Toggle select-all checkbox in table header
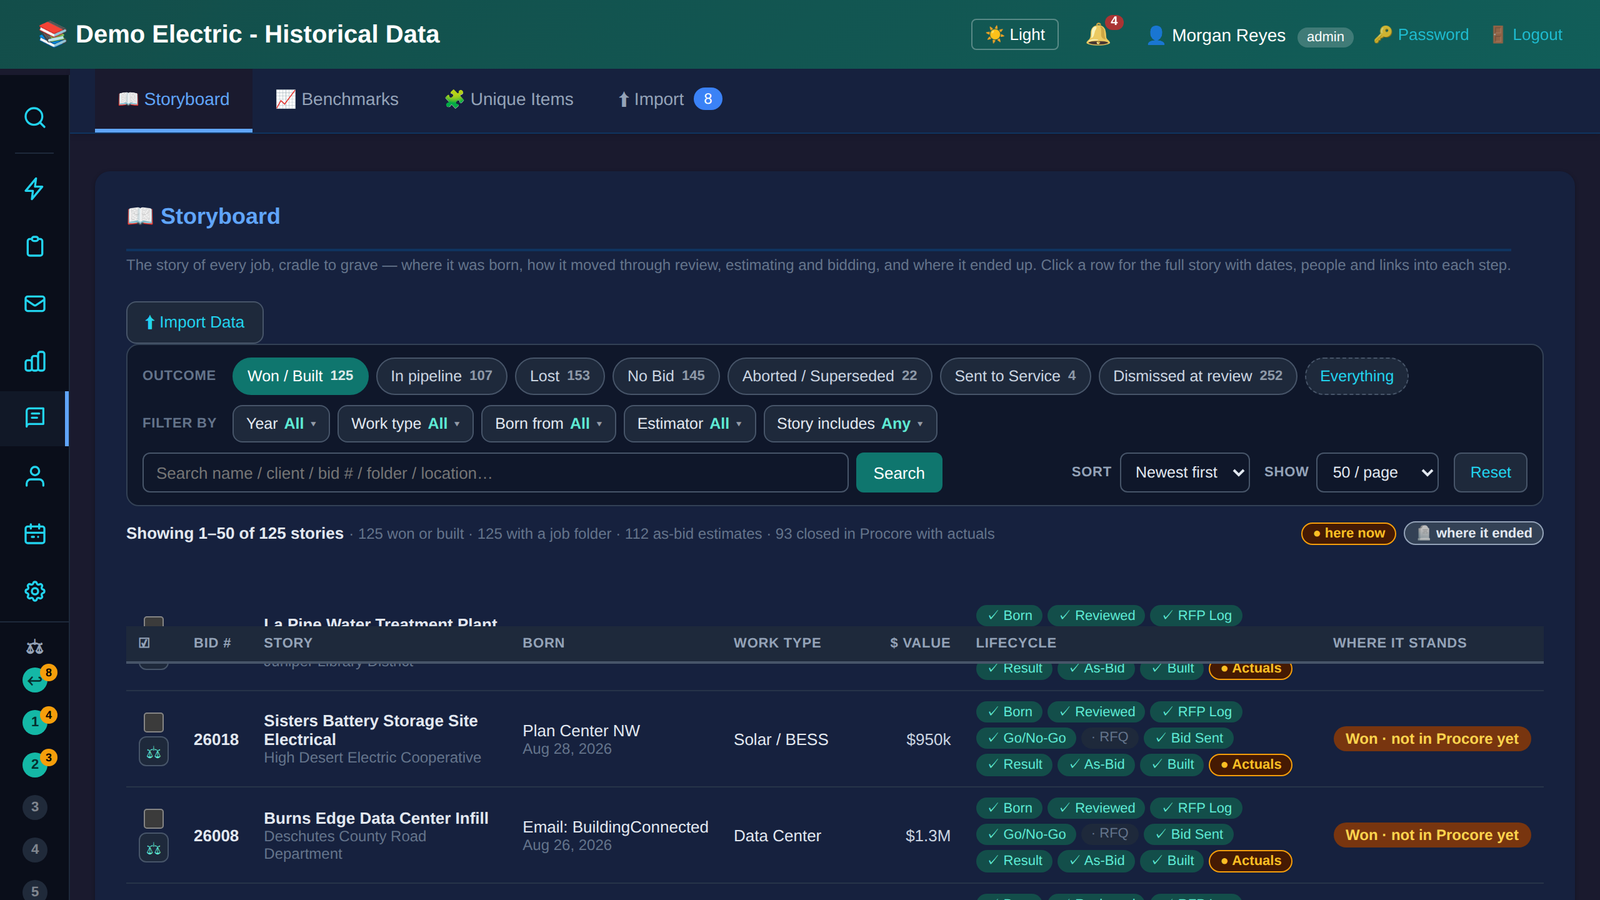 [145, 643]
